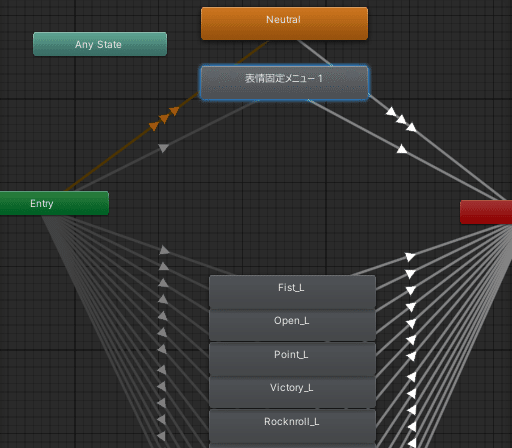Click the orange Entry-to-Neutral transition arrows
The width and height of the screenshot is (512, 448).
point(164,118)
